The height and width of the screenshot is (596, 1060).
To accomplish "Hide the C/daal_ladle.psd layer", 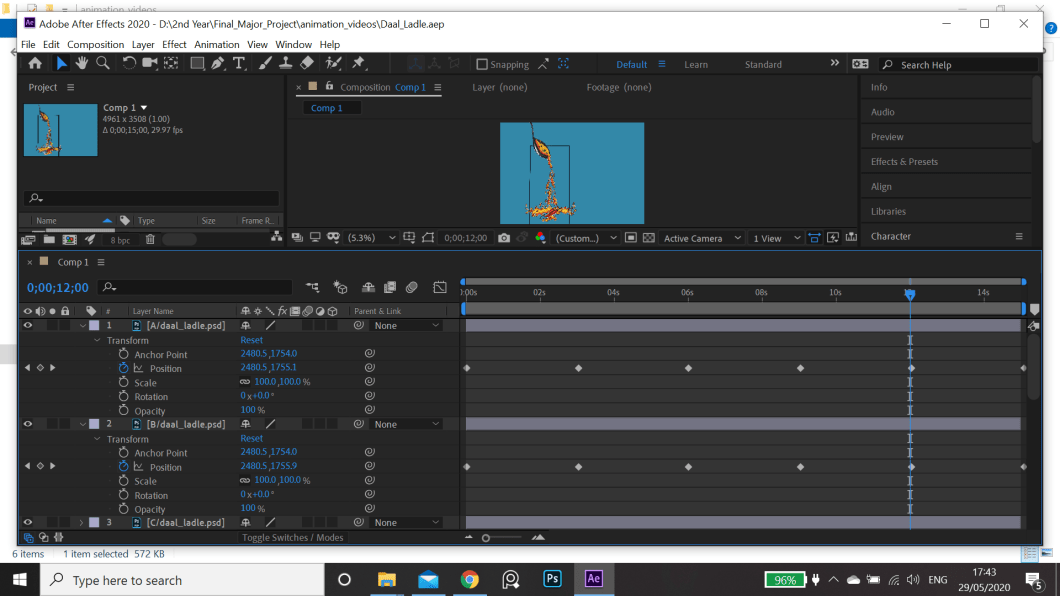I will (28, 522).
